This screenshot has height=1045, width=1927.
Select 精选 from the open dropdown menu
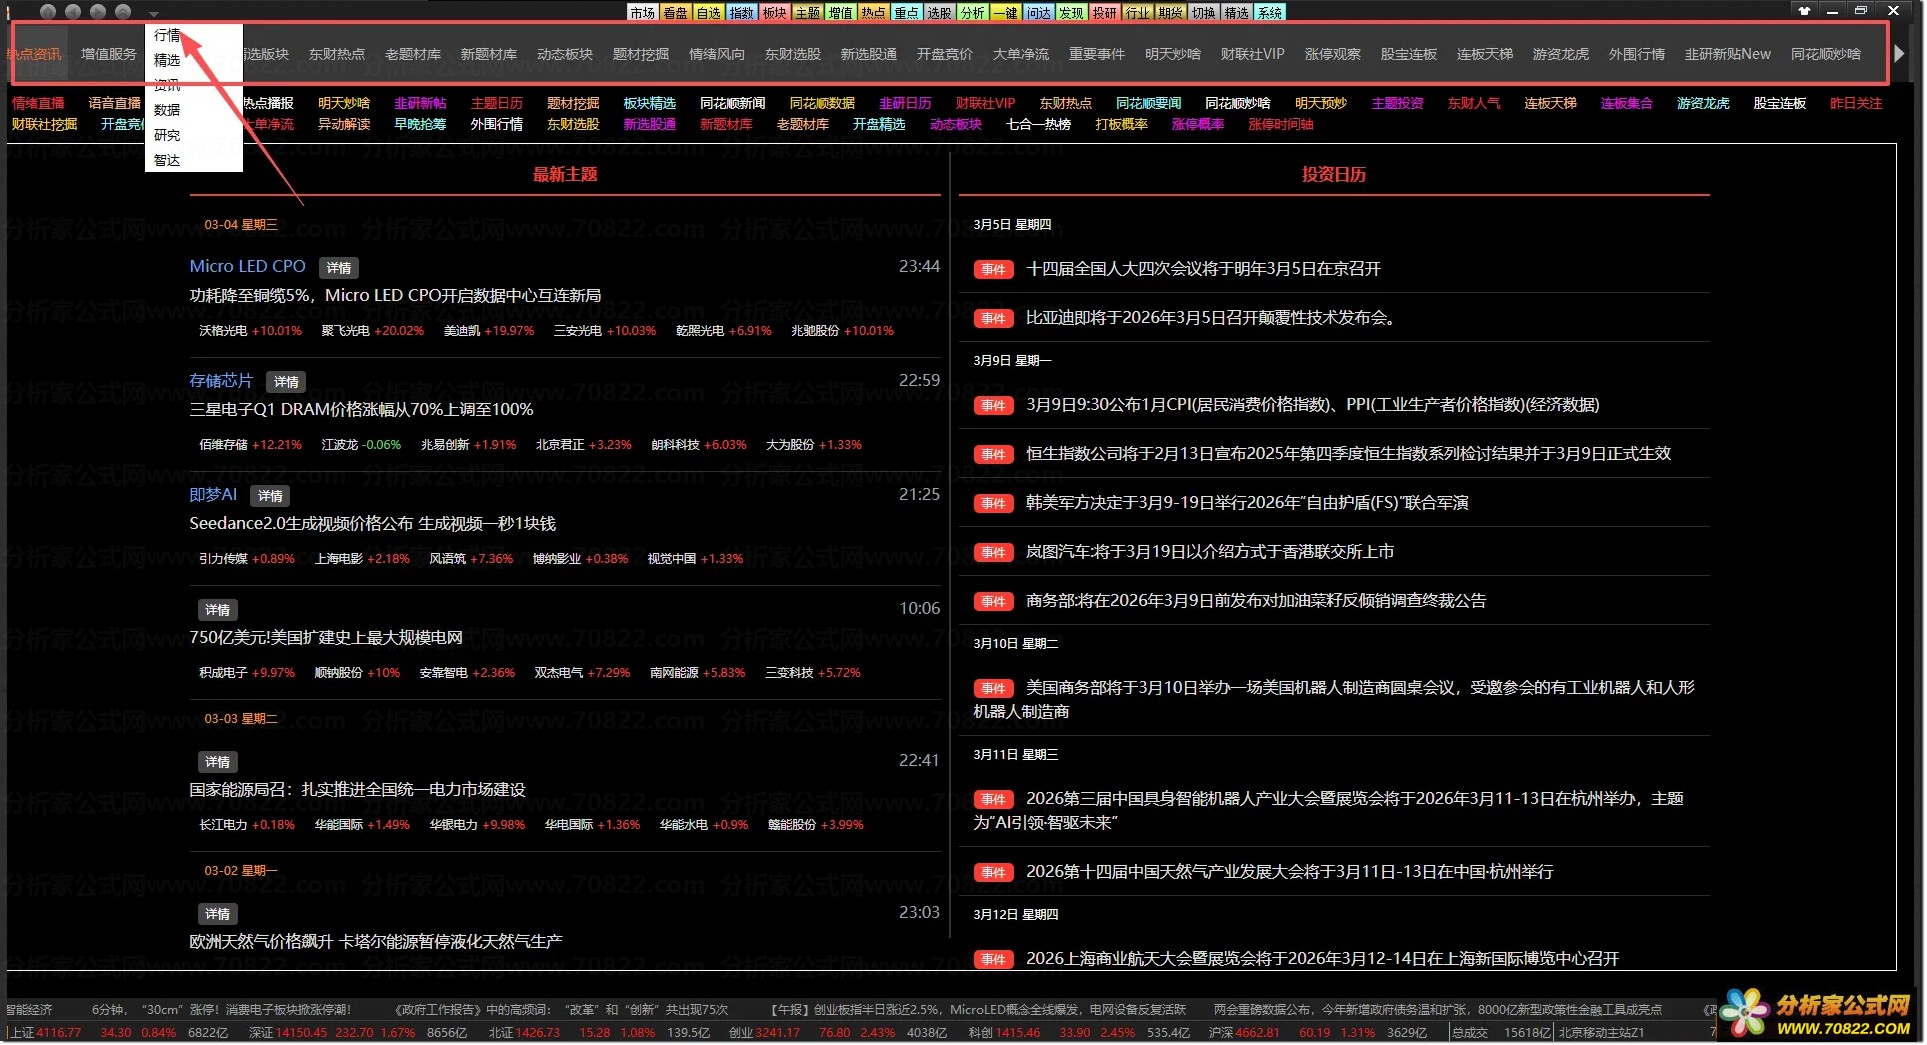(167, 60)
